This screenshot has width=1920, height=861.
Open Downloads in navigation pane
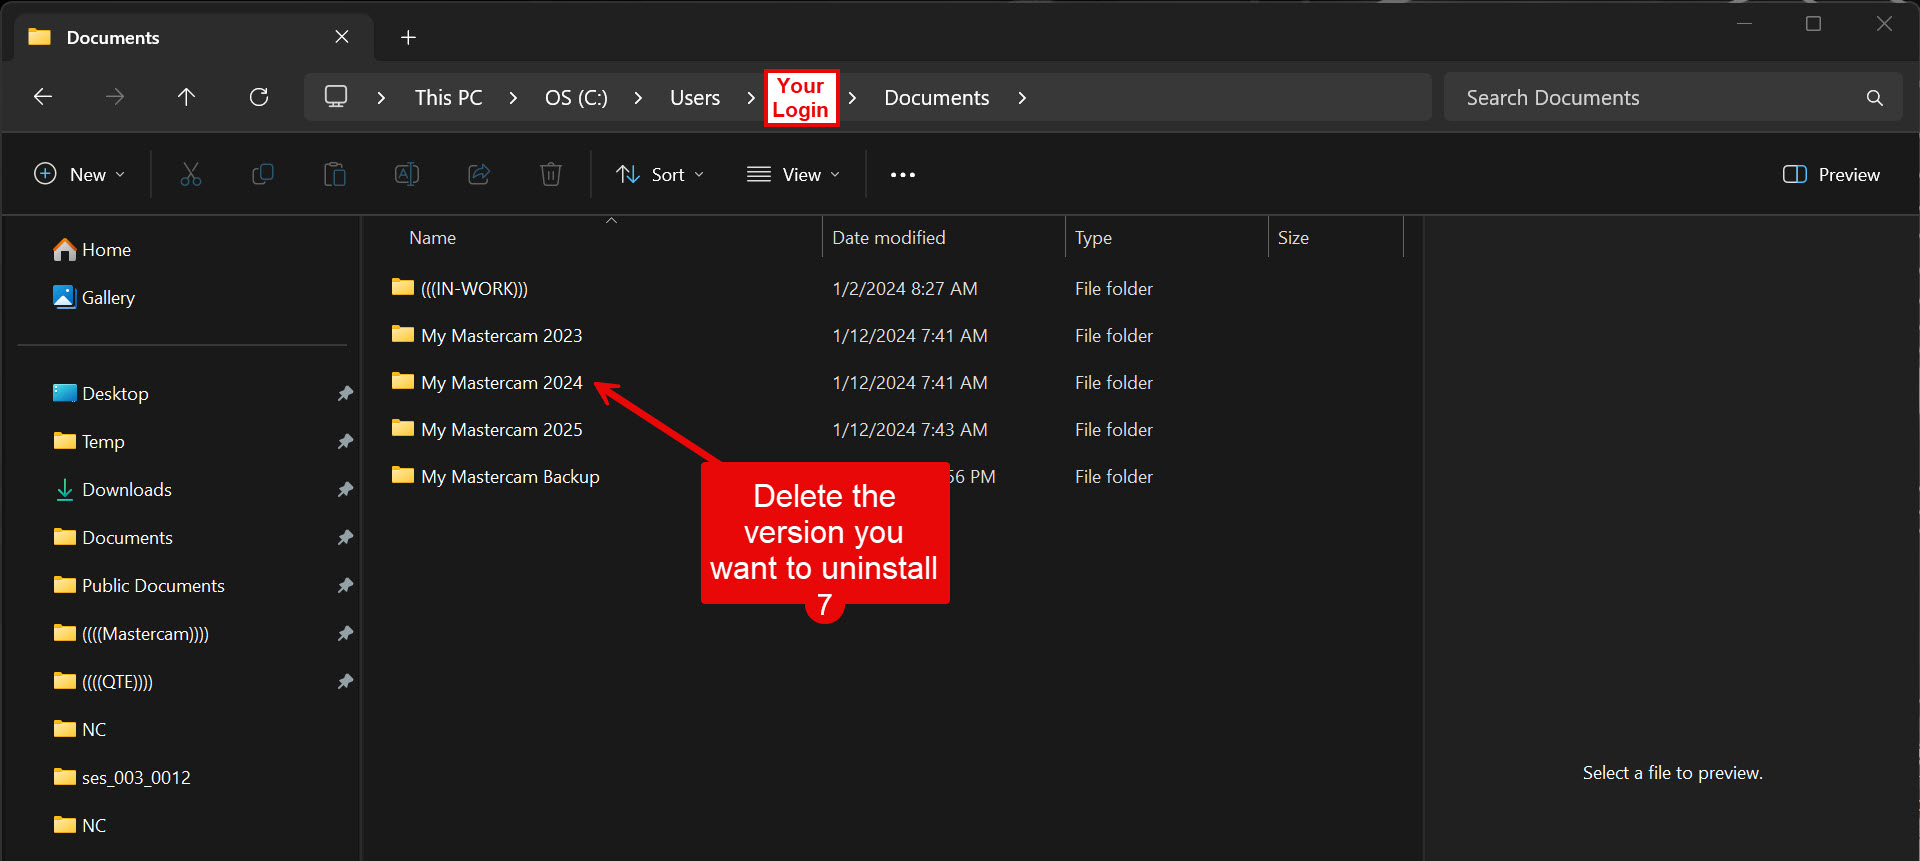(112, 490)
